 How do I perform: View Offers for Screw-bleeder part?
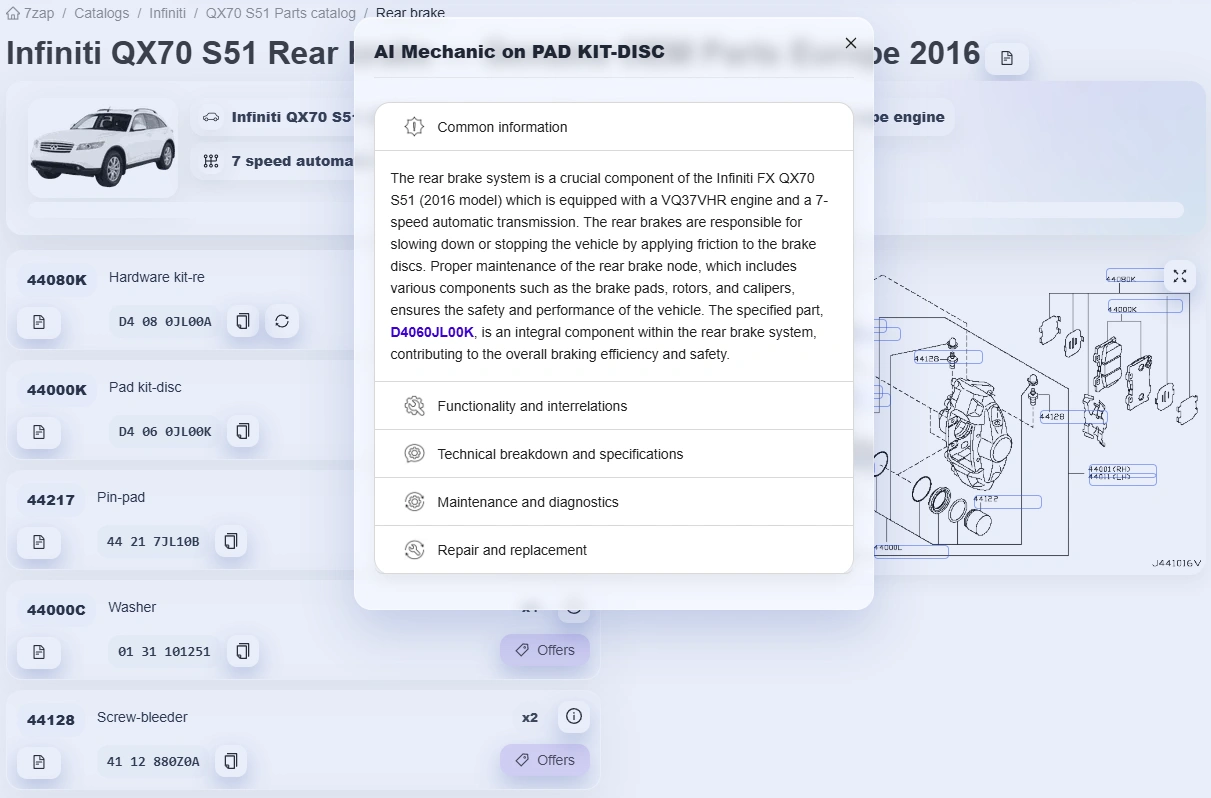[x=545, y=760]
